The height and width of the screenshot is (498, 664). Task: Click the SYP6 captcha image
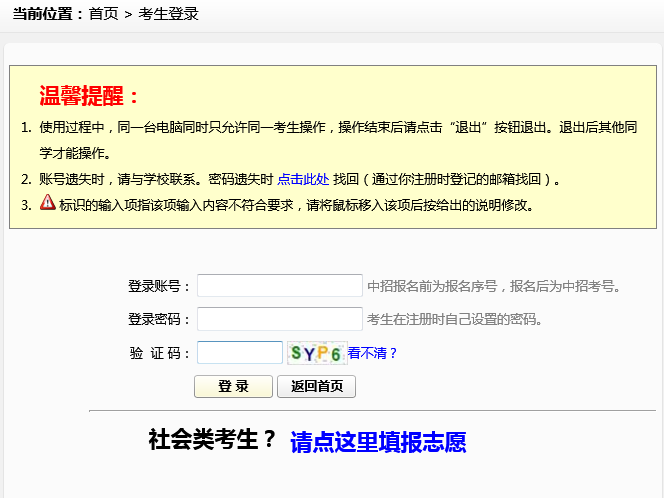click(x=315, y=353)
